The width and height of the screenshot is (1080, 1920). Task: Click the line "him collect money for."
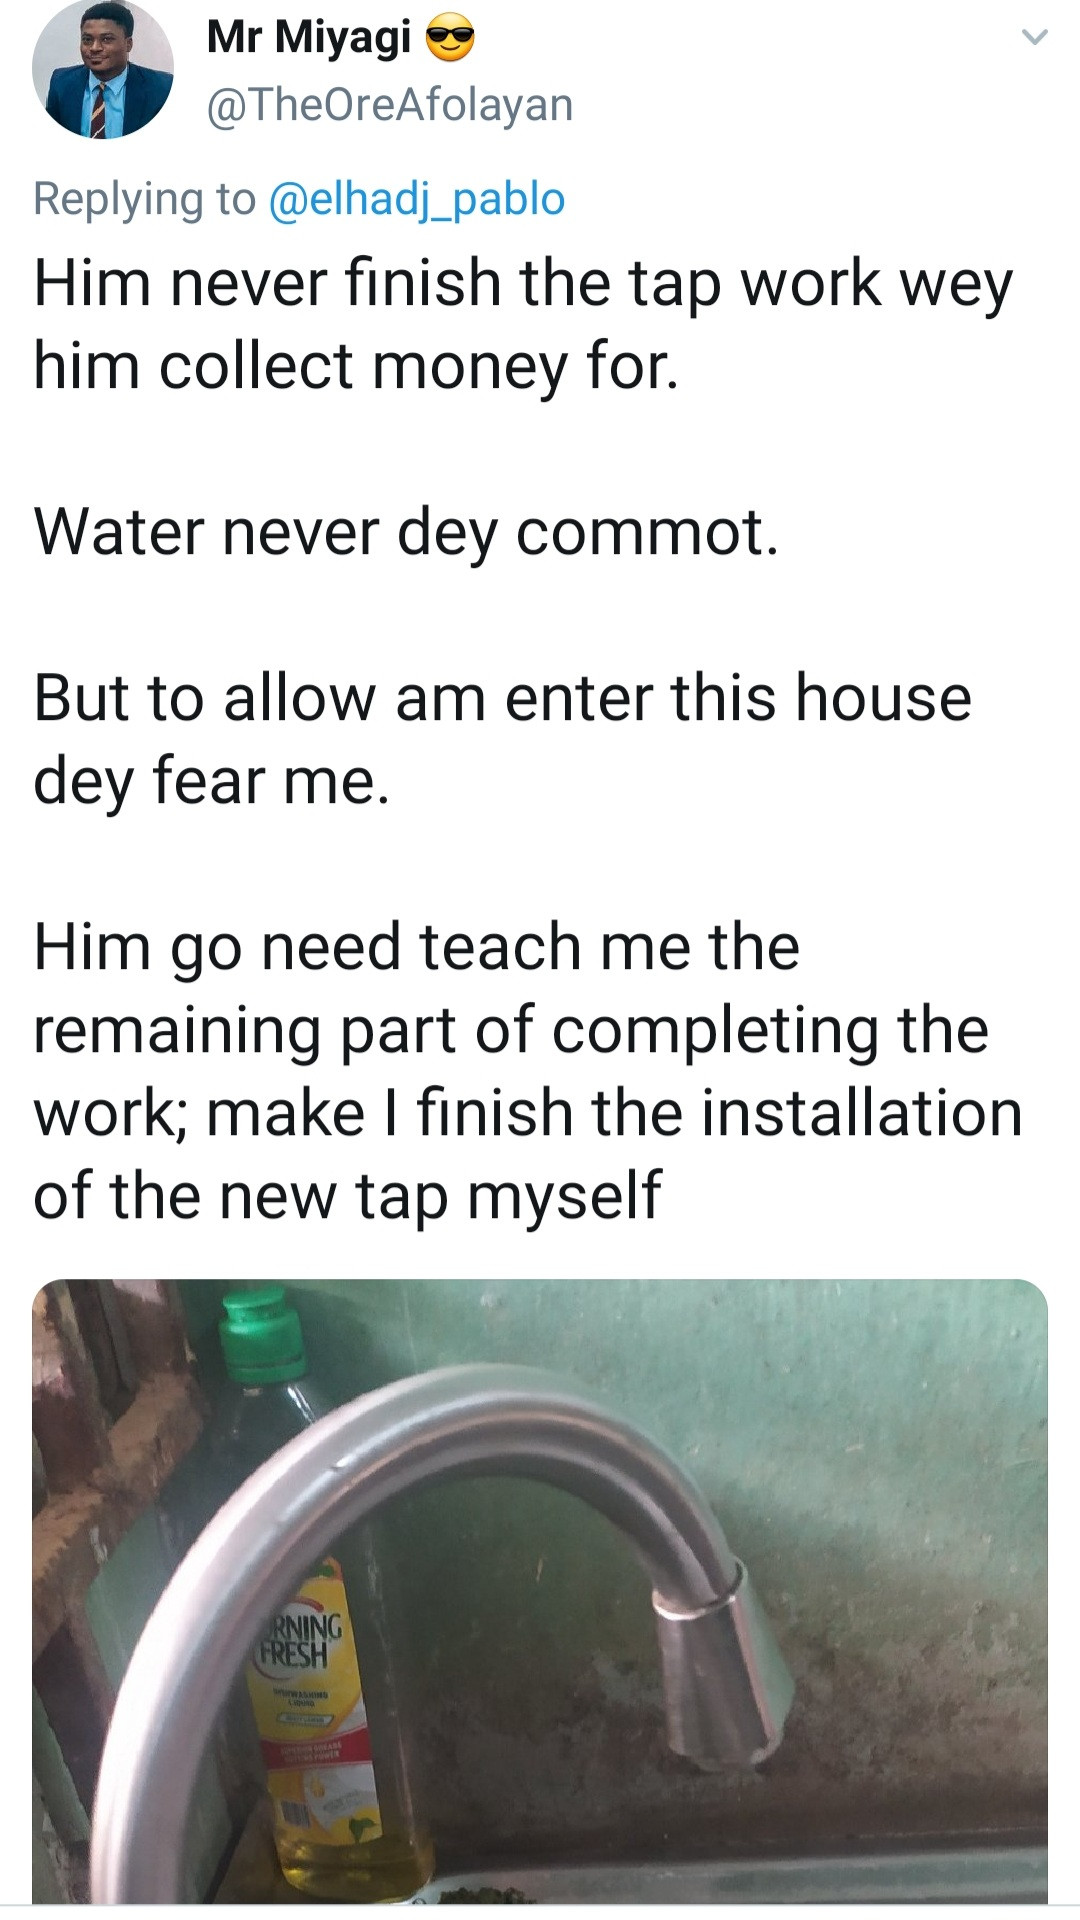pos(356,366)
